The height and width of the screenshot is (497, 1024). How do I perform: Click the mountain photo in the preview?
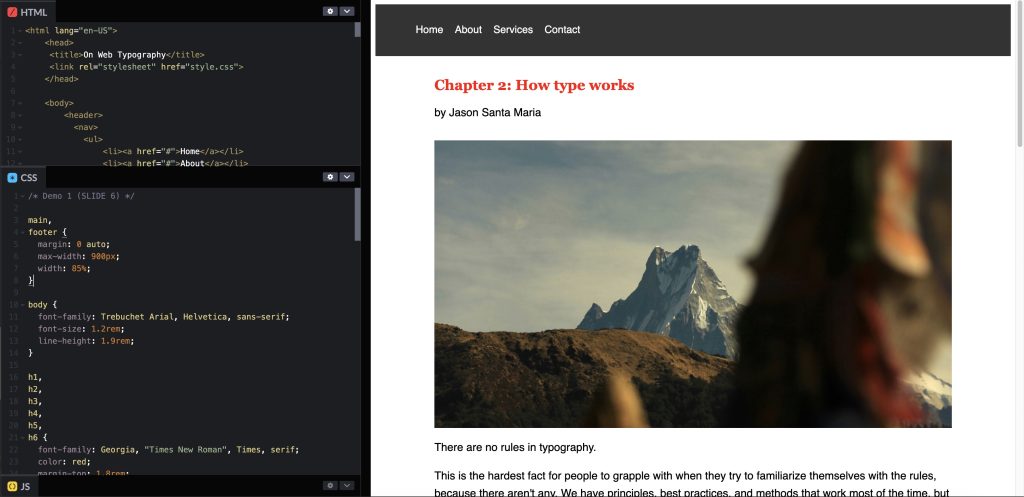click(693, 284)
